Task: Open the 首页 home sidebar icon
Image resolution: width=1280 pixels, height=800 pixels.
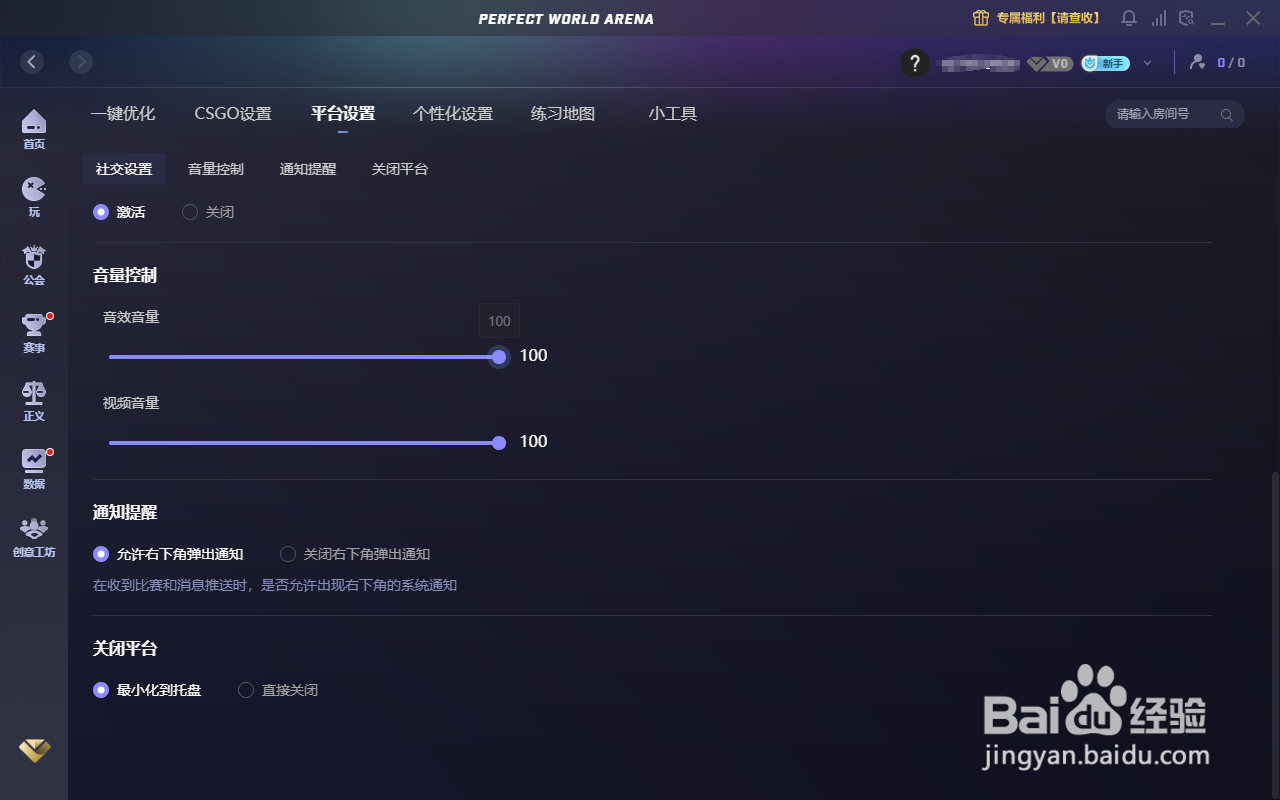Action: pos(34,129)
